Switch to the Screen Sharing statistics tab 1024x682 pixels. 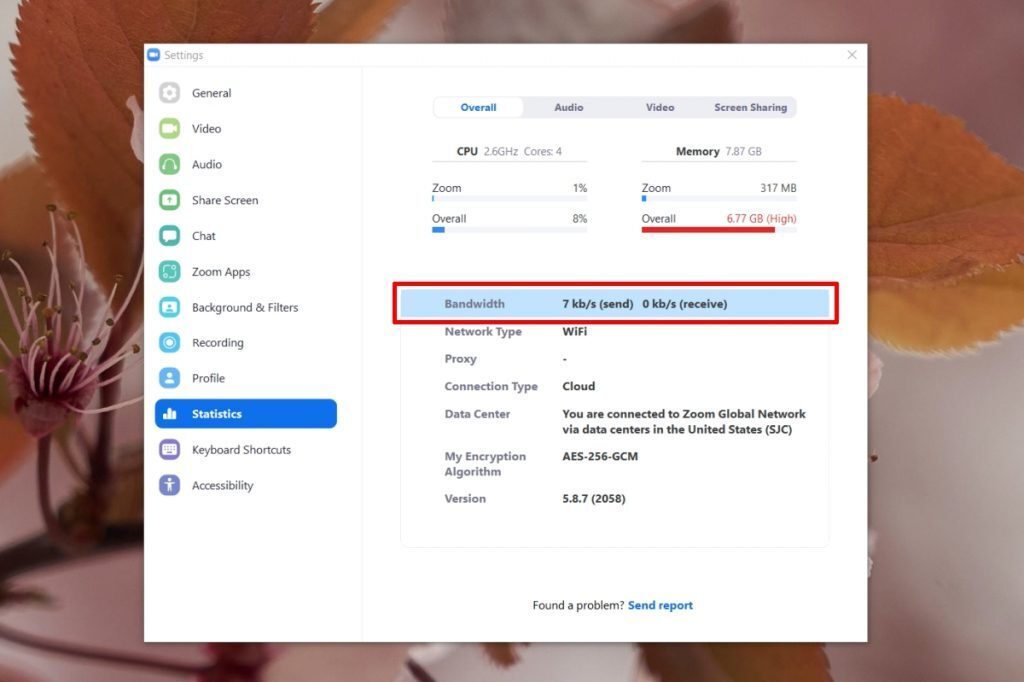750,107
